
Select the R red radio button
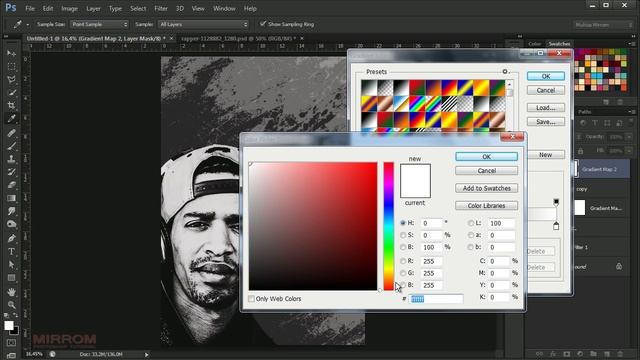403,261
